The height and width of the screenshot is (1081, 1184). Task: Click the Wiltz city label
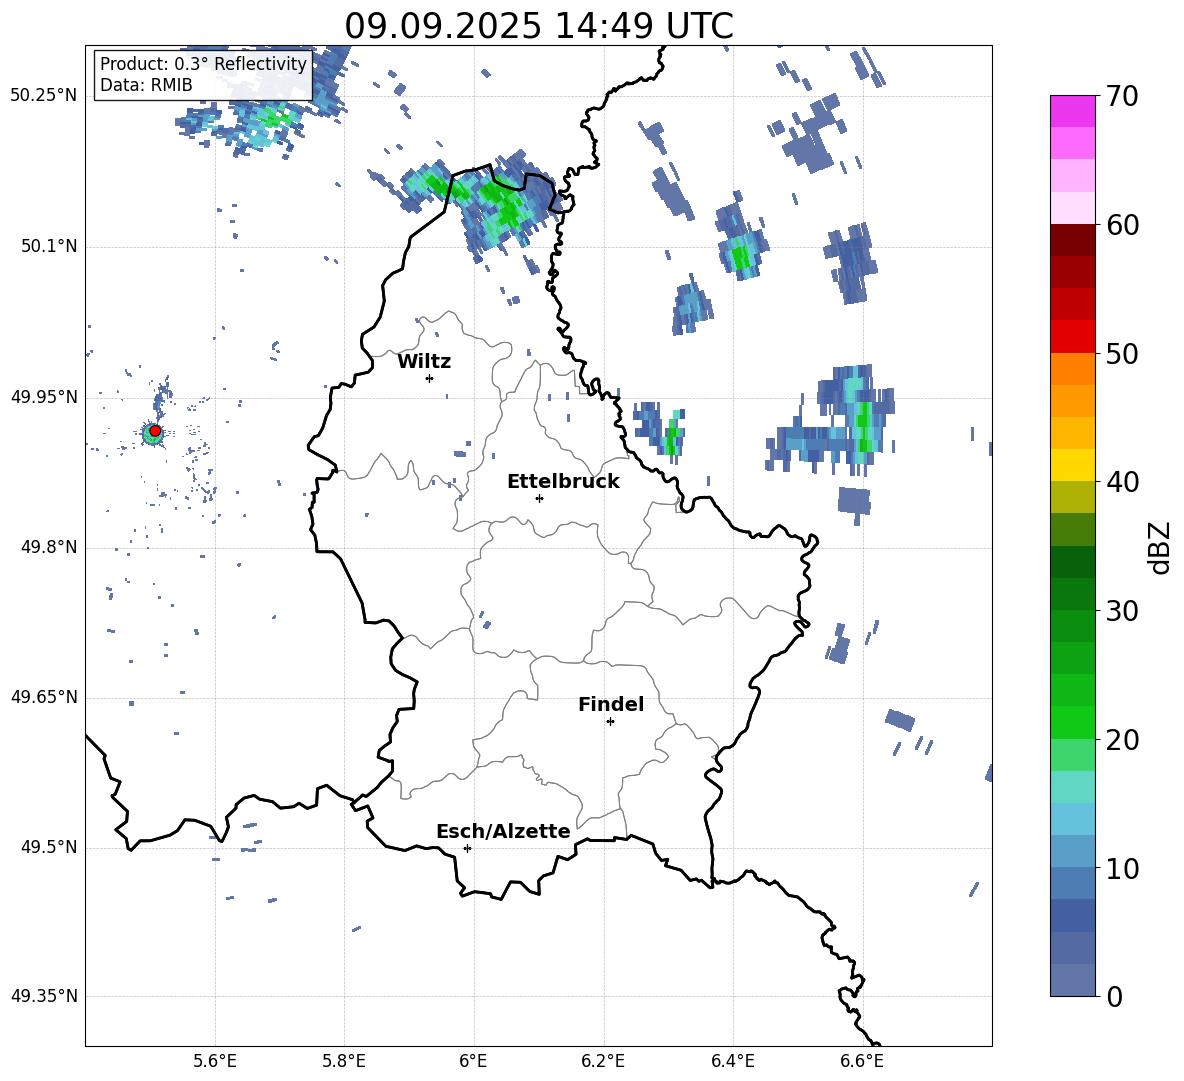coord(424,362)
